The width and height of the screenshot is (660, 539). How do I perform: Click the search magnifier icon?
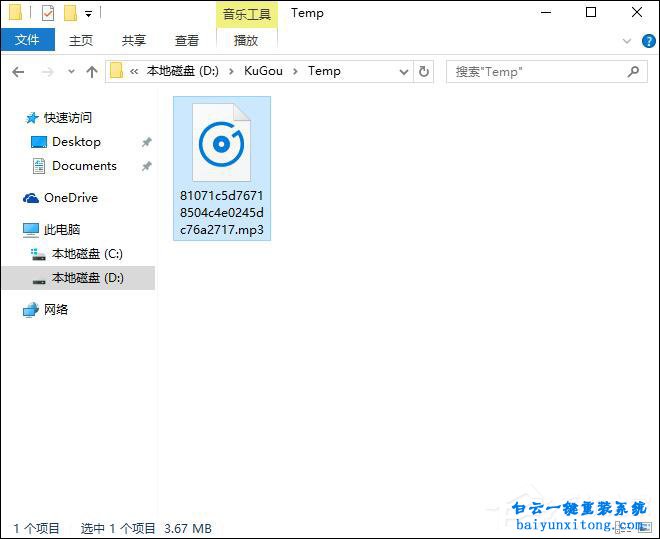(x=633, y=72)
